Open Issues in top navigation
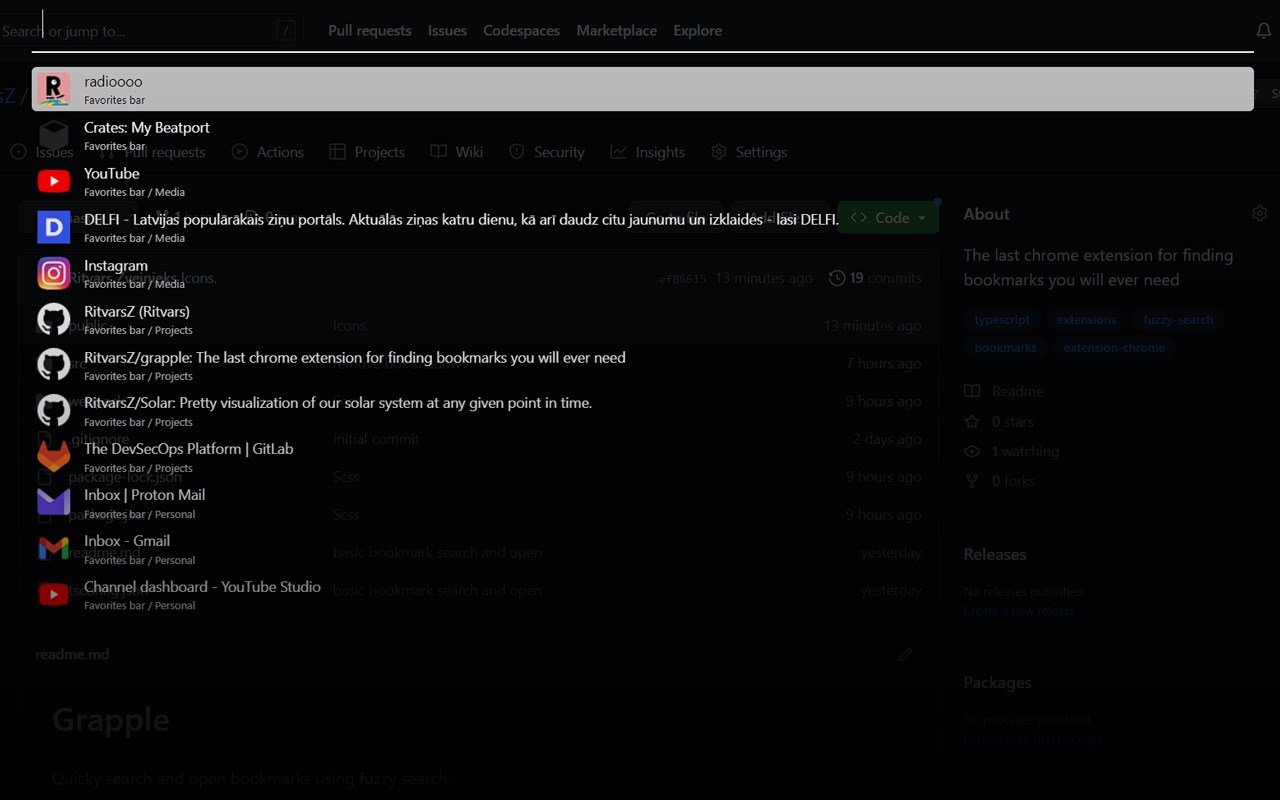 coord(447,31)
